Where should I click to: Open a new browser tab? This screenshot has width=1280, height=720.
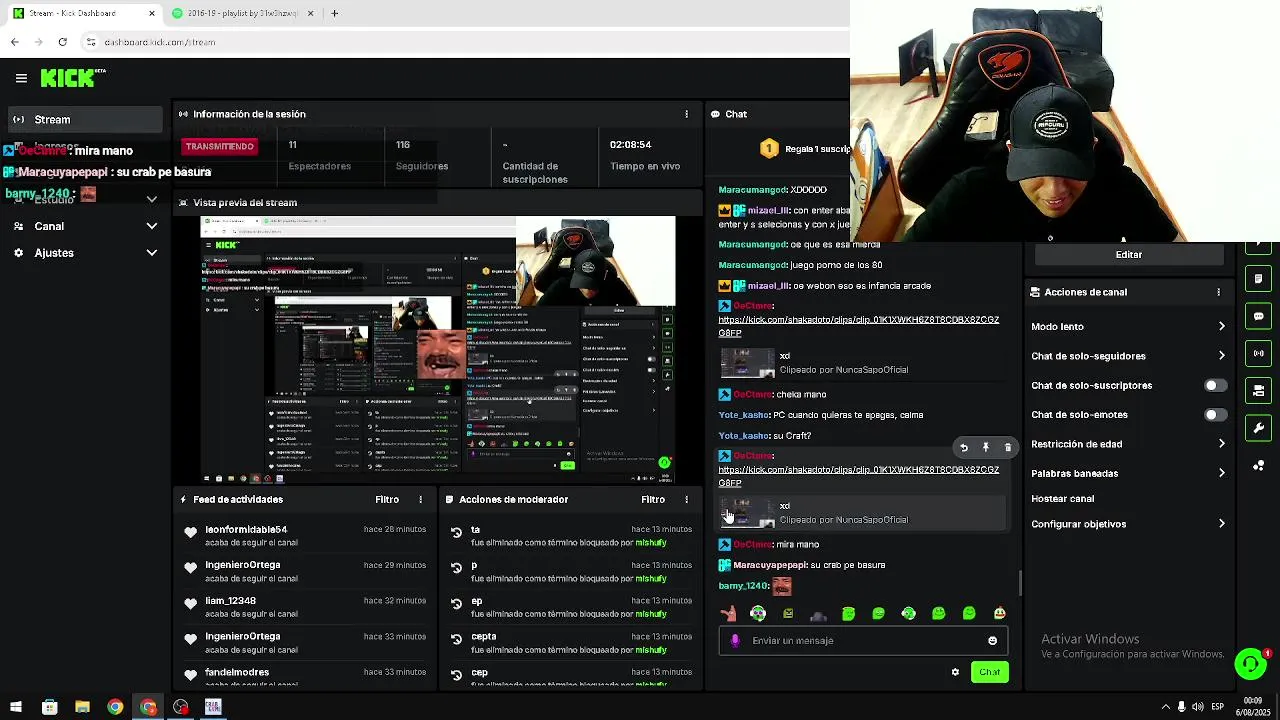click(x=334, y=13)
